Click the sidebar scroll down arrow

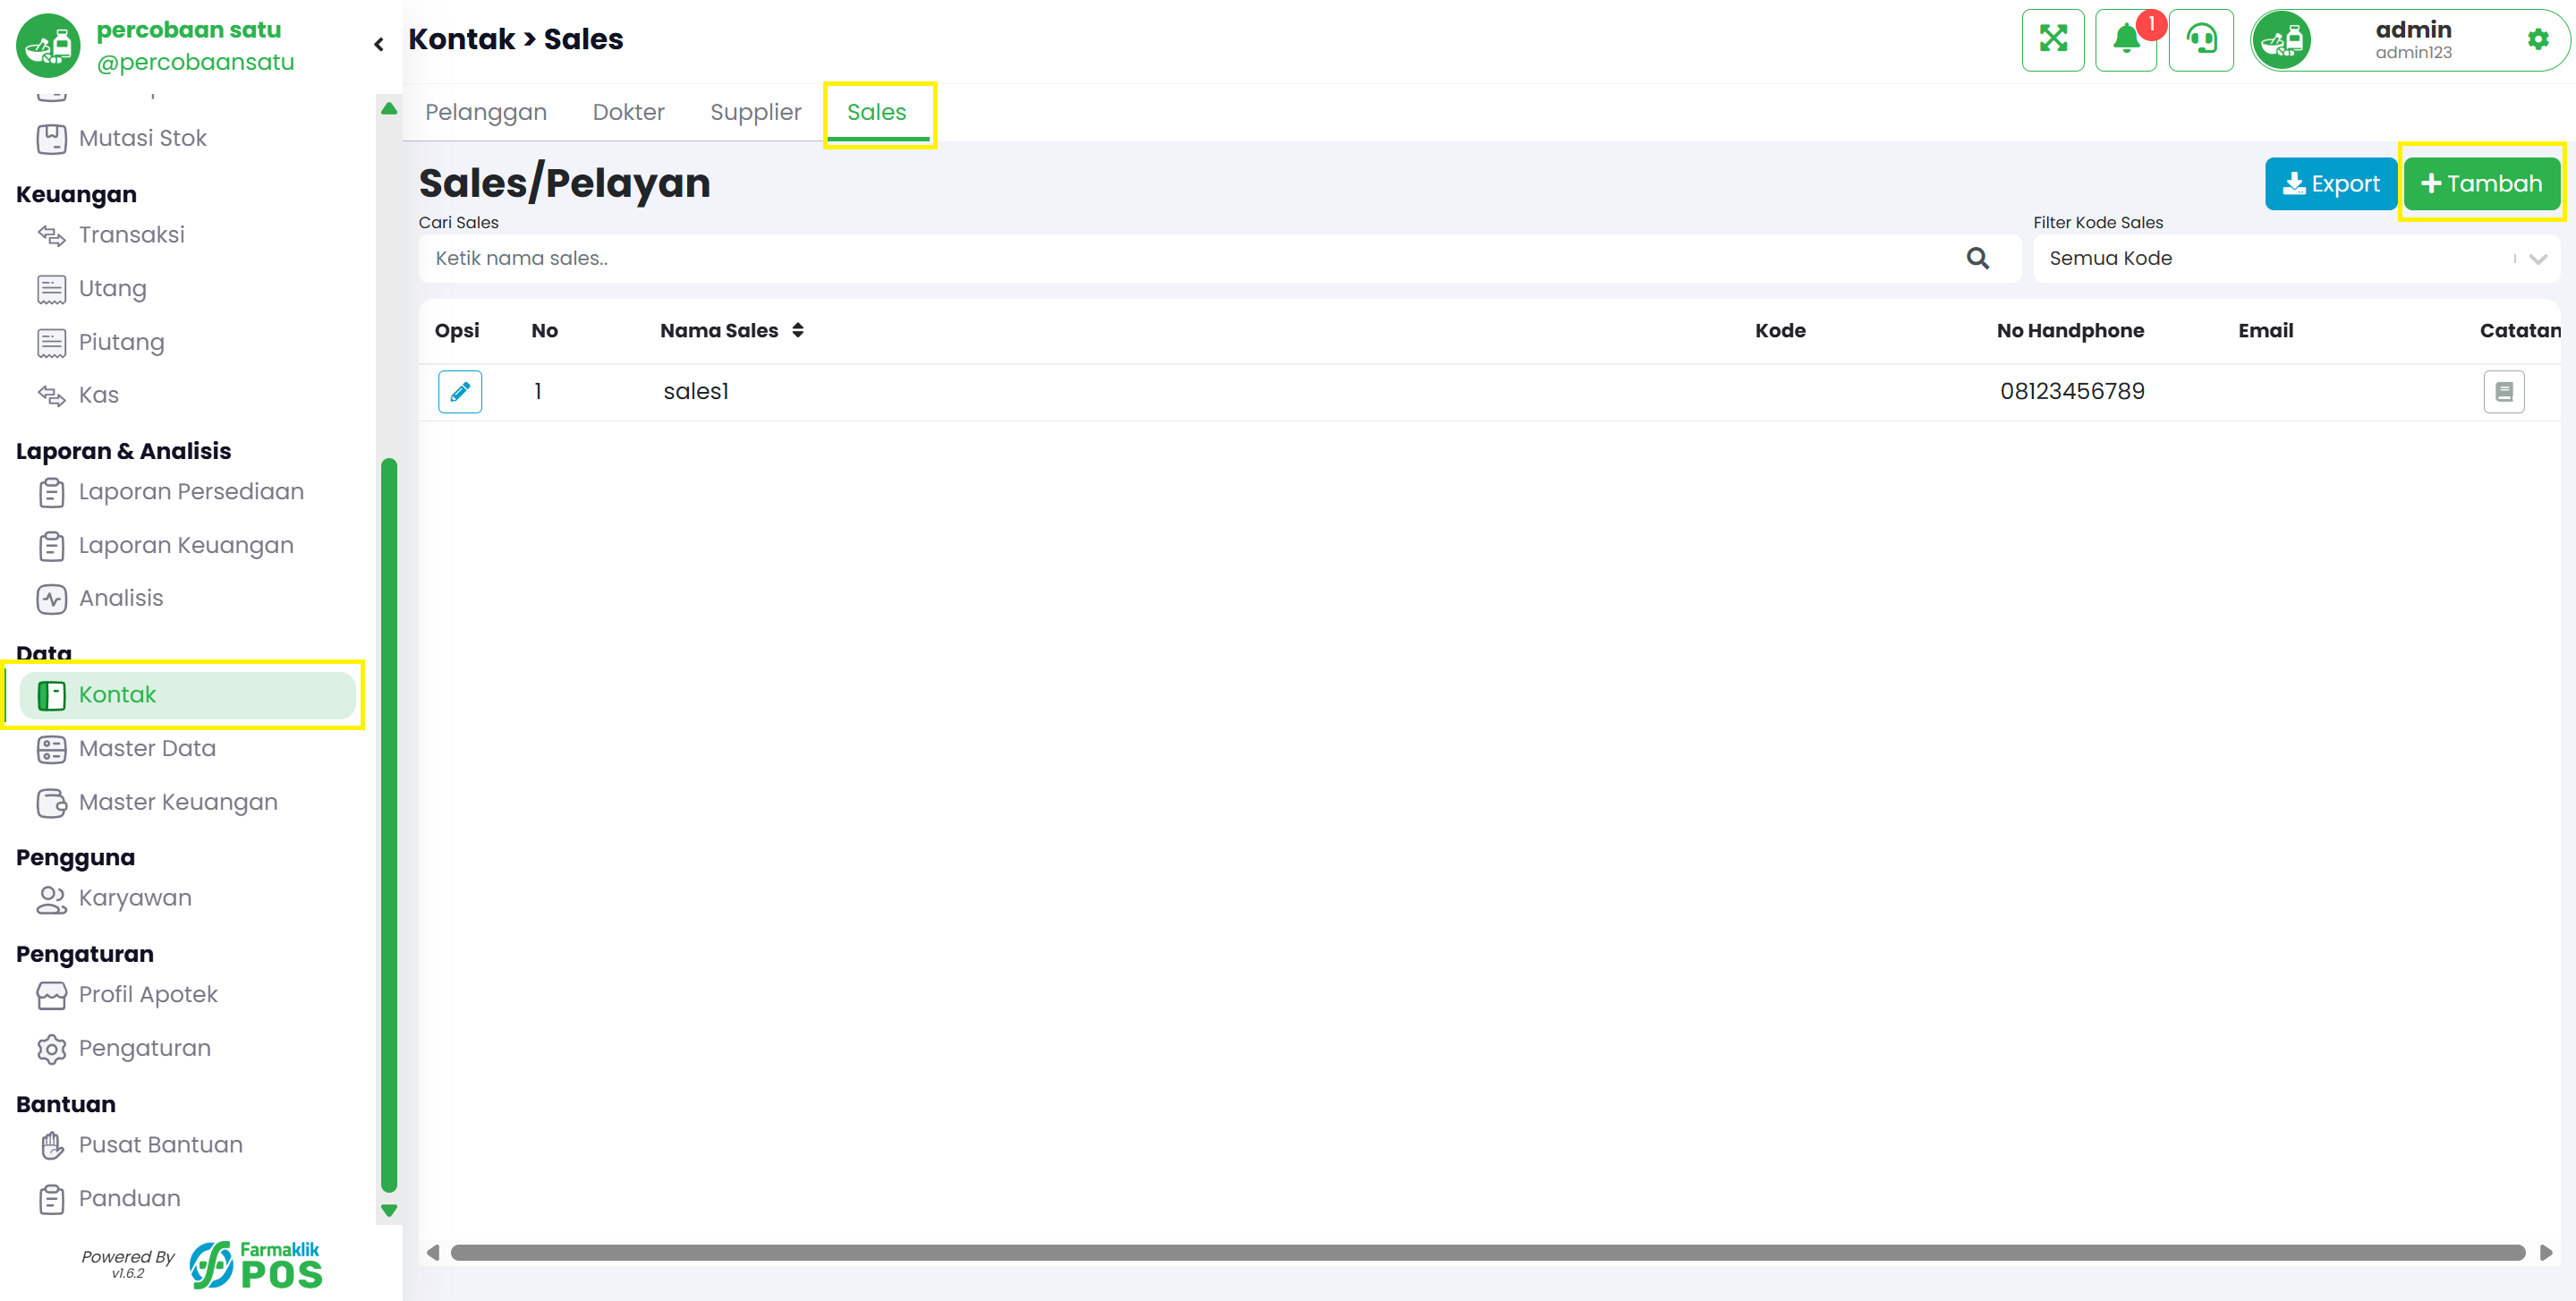click(x=389, y=1210)
